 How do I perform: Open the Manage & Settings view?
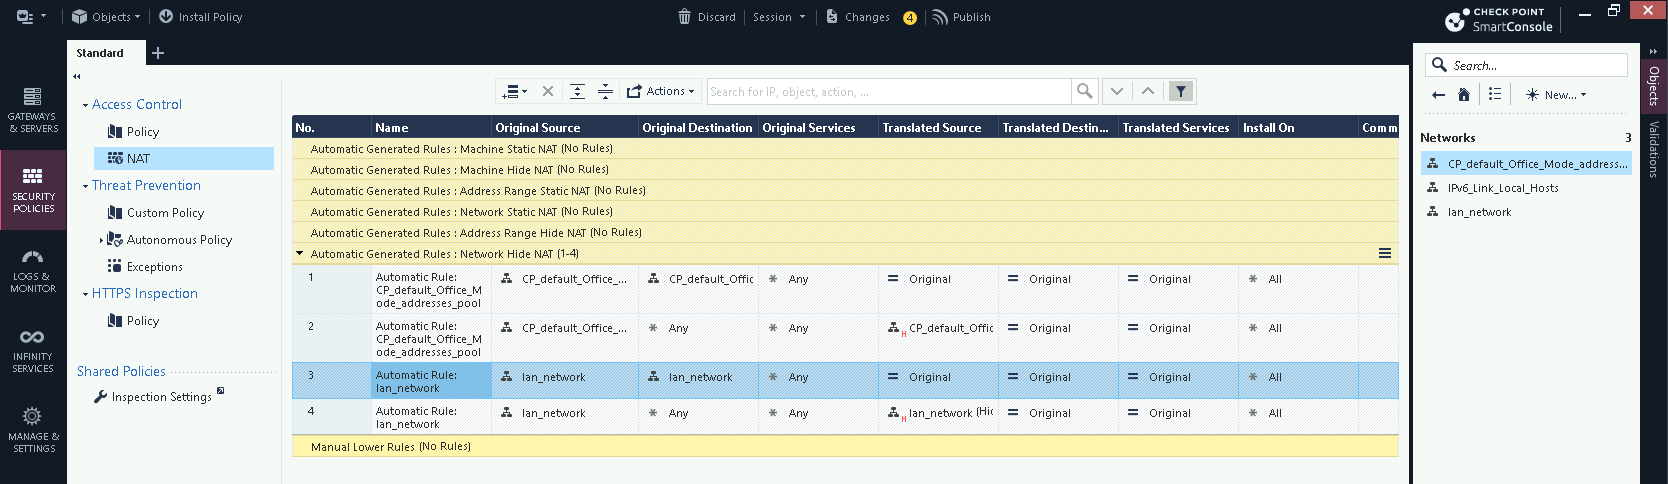(33, 430)
